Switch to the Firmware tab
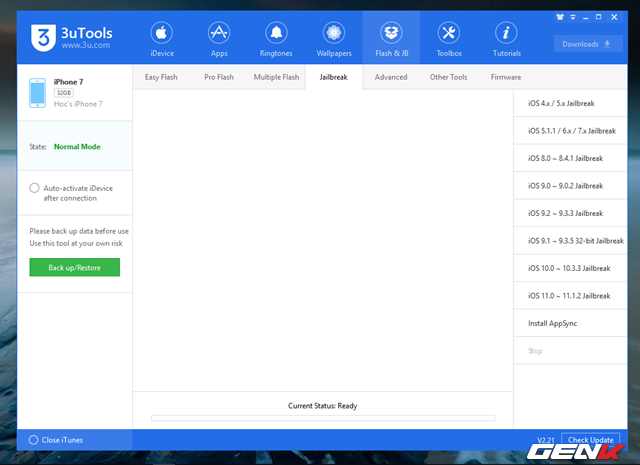The width and height of the screenshot is (640, 465). tap(506, 77)
